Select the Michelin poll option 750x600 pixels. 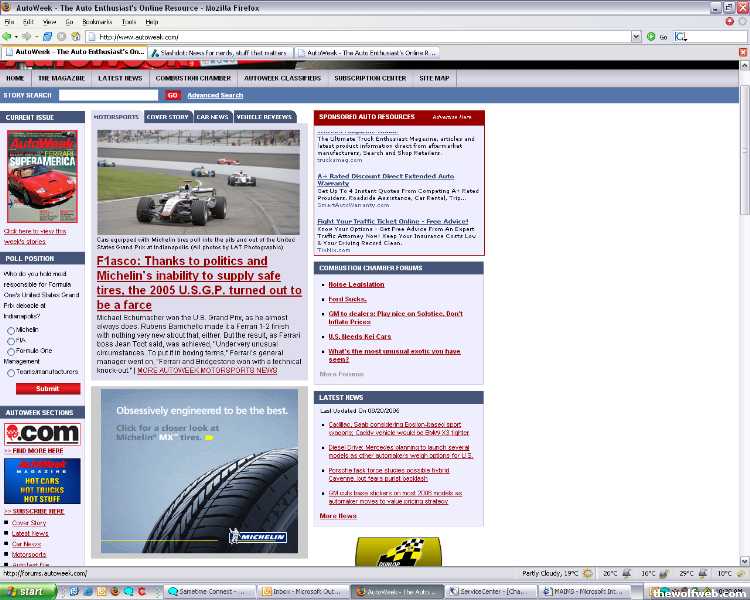click(11, 329)
